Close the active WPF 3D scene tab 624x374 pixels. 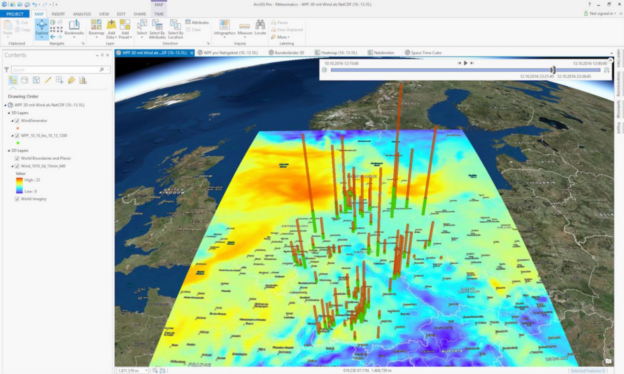point(191,53)
